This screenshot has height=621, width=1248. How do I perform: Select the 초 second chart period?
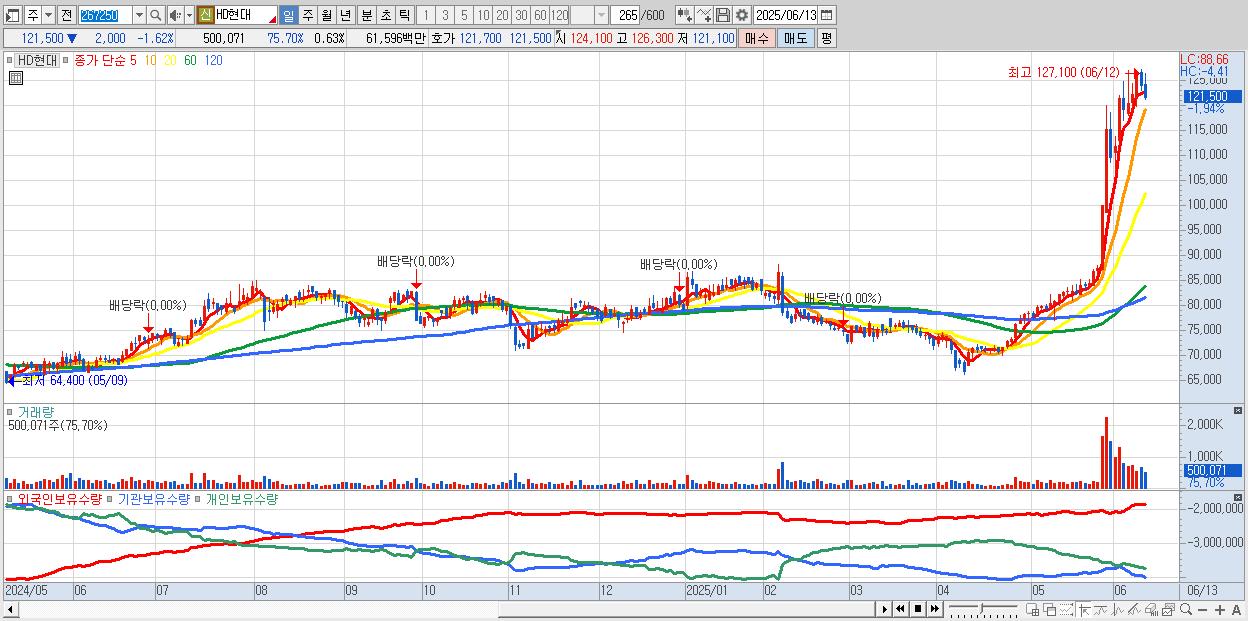(385, 15)
